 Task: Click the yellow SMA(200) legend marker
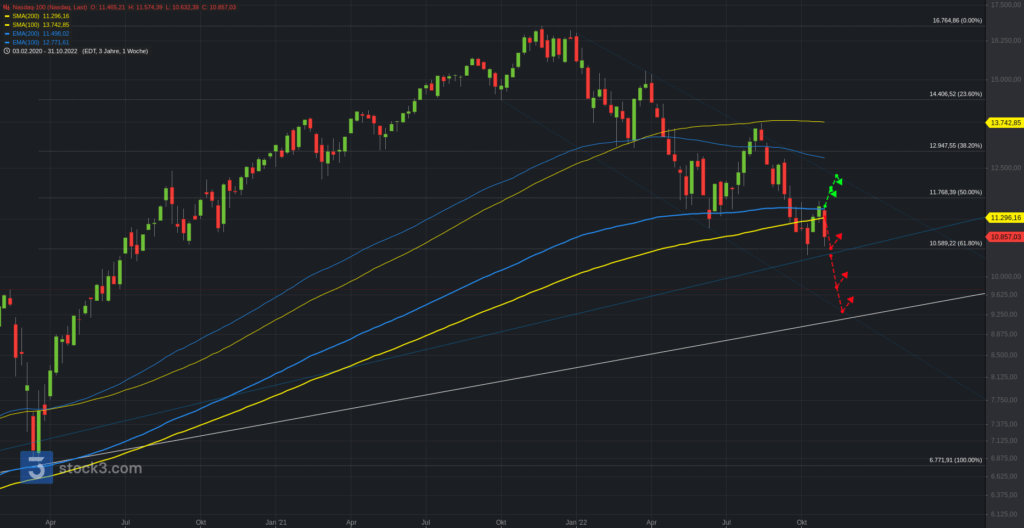[7, 16]
